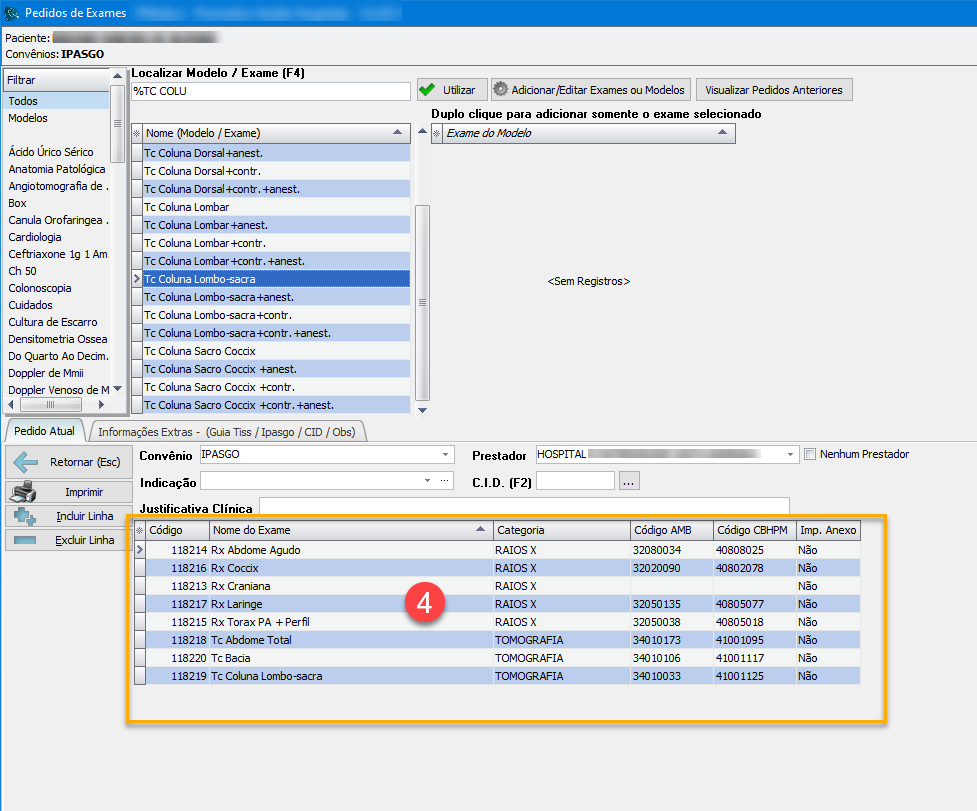Select Modelos in the filter list
Viewport: 977px width, 811px height.
[28, 118]
